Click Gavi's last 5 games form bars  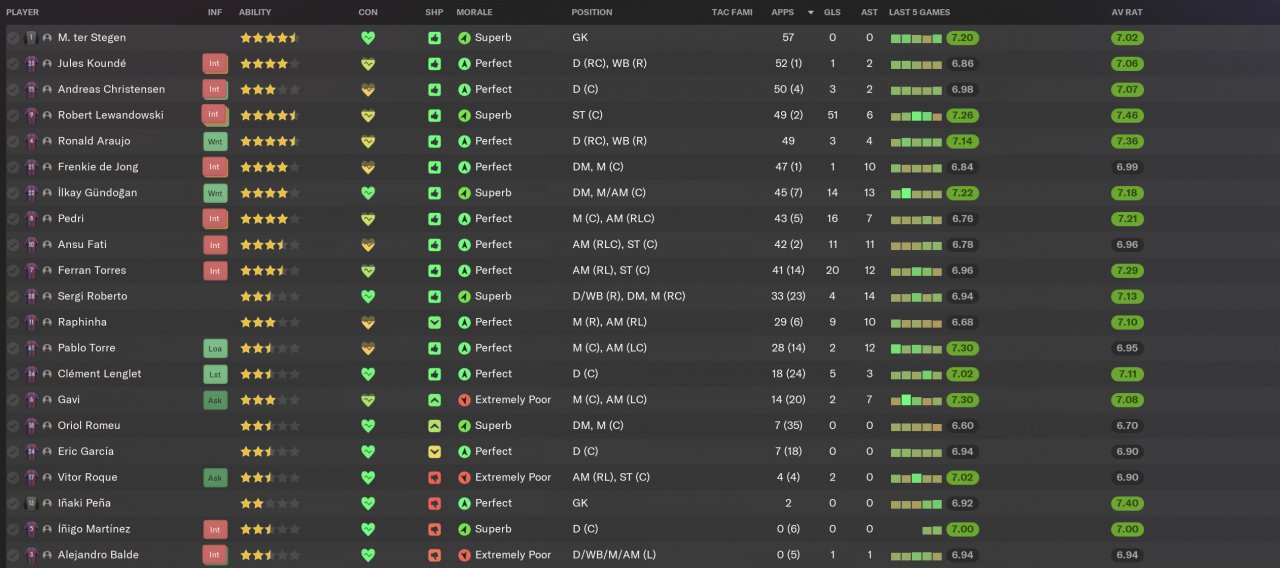916,400
